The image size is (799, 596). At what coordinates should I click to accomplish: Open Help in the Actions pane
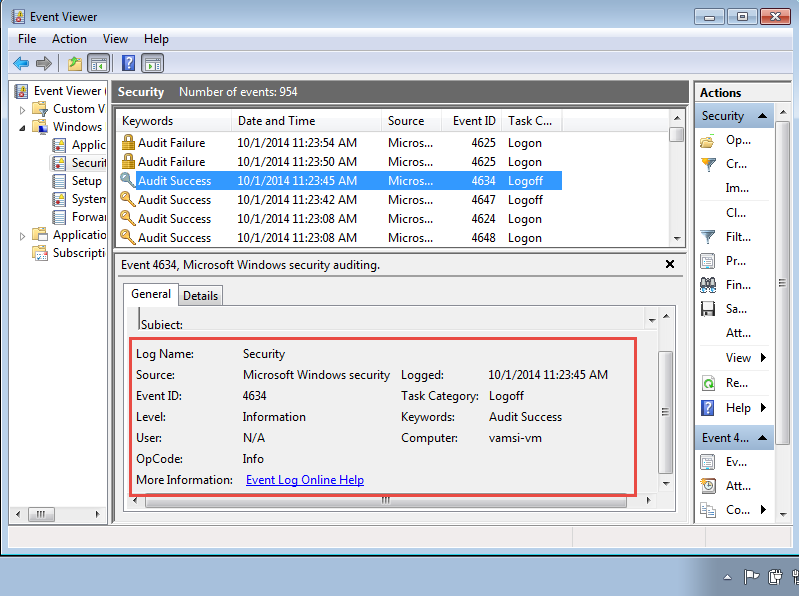[x=738, y=408]
